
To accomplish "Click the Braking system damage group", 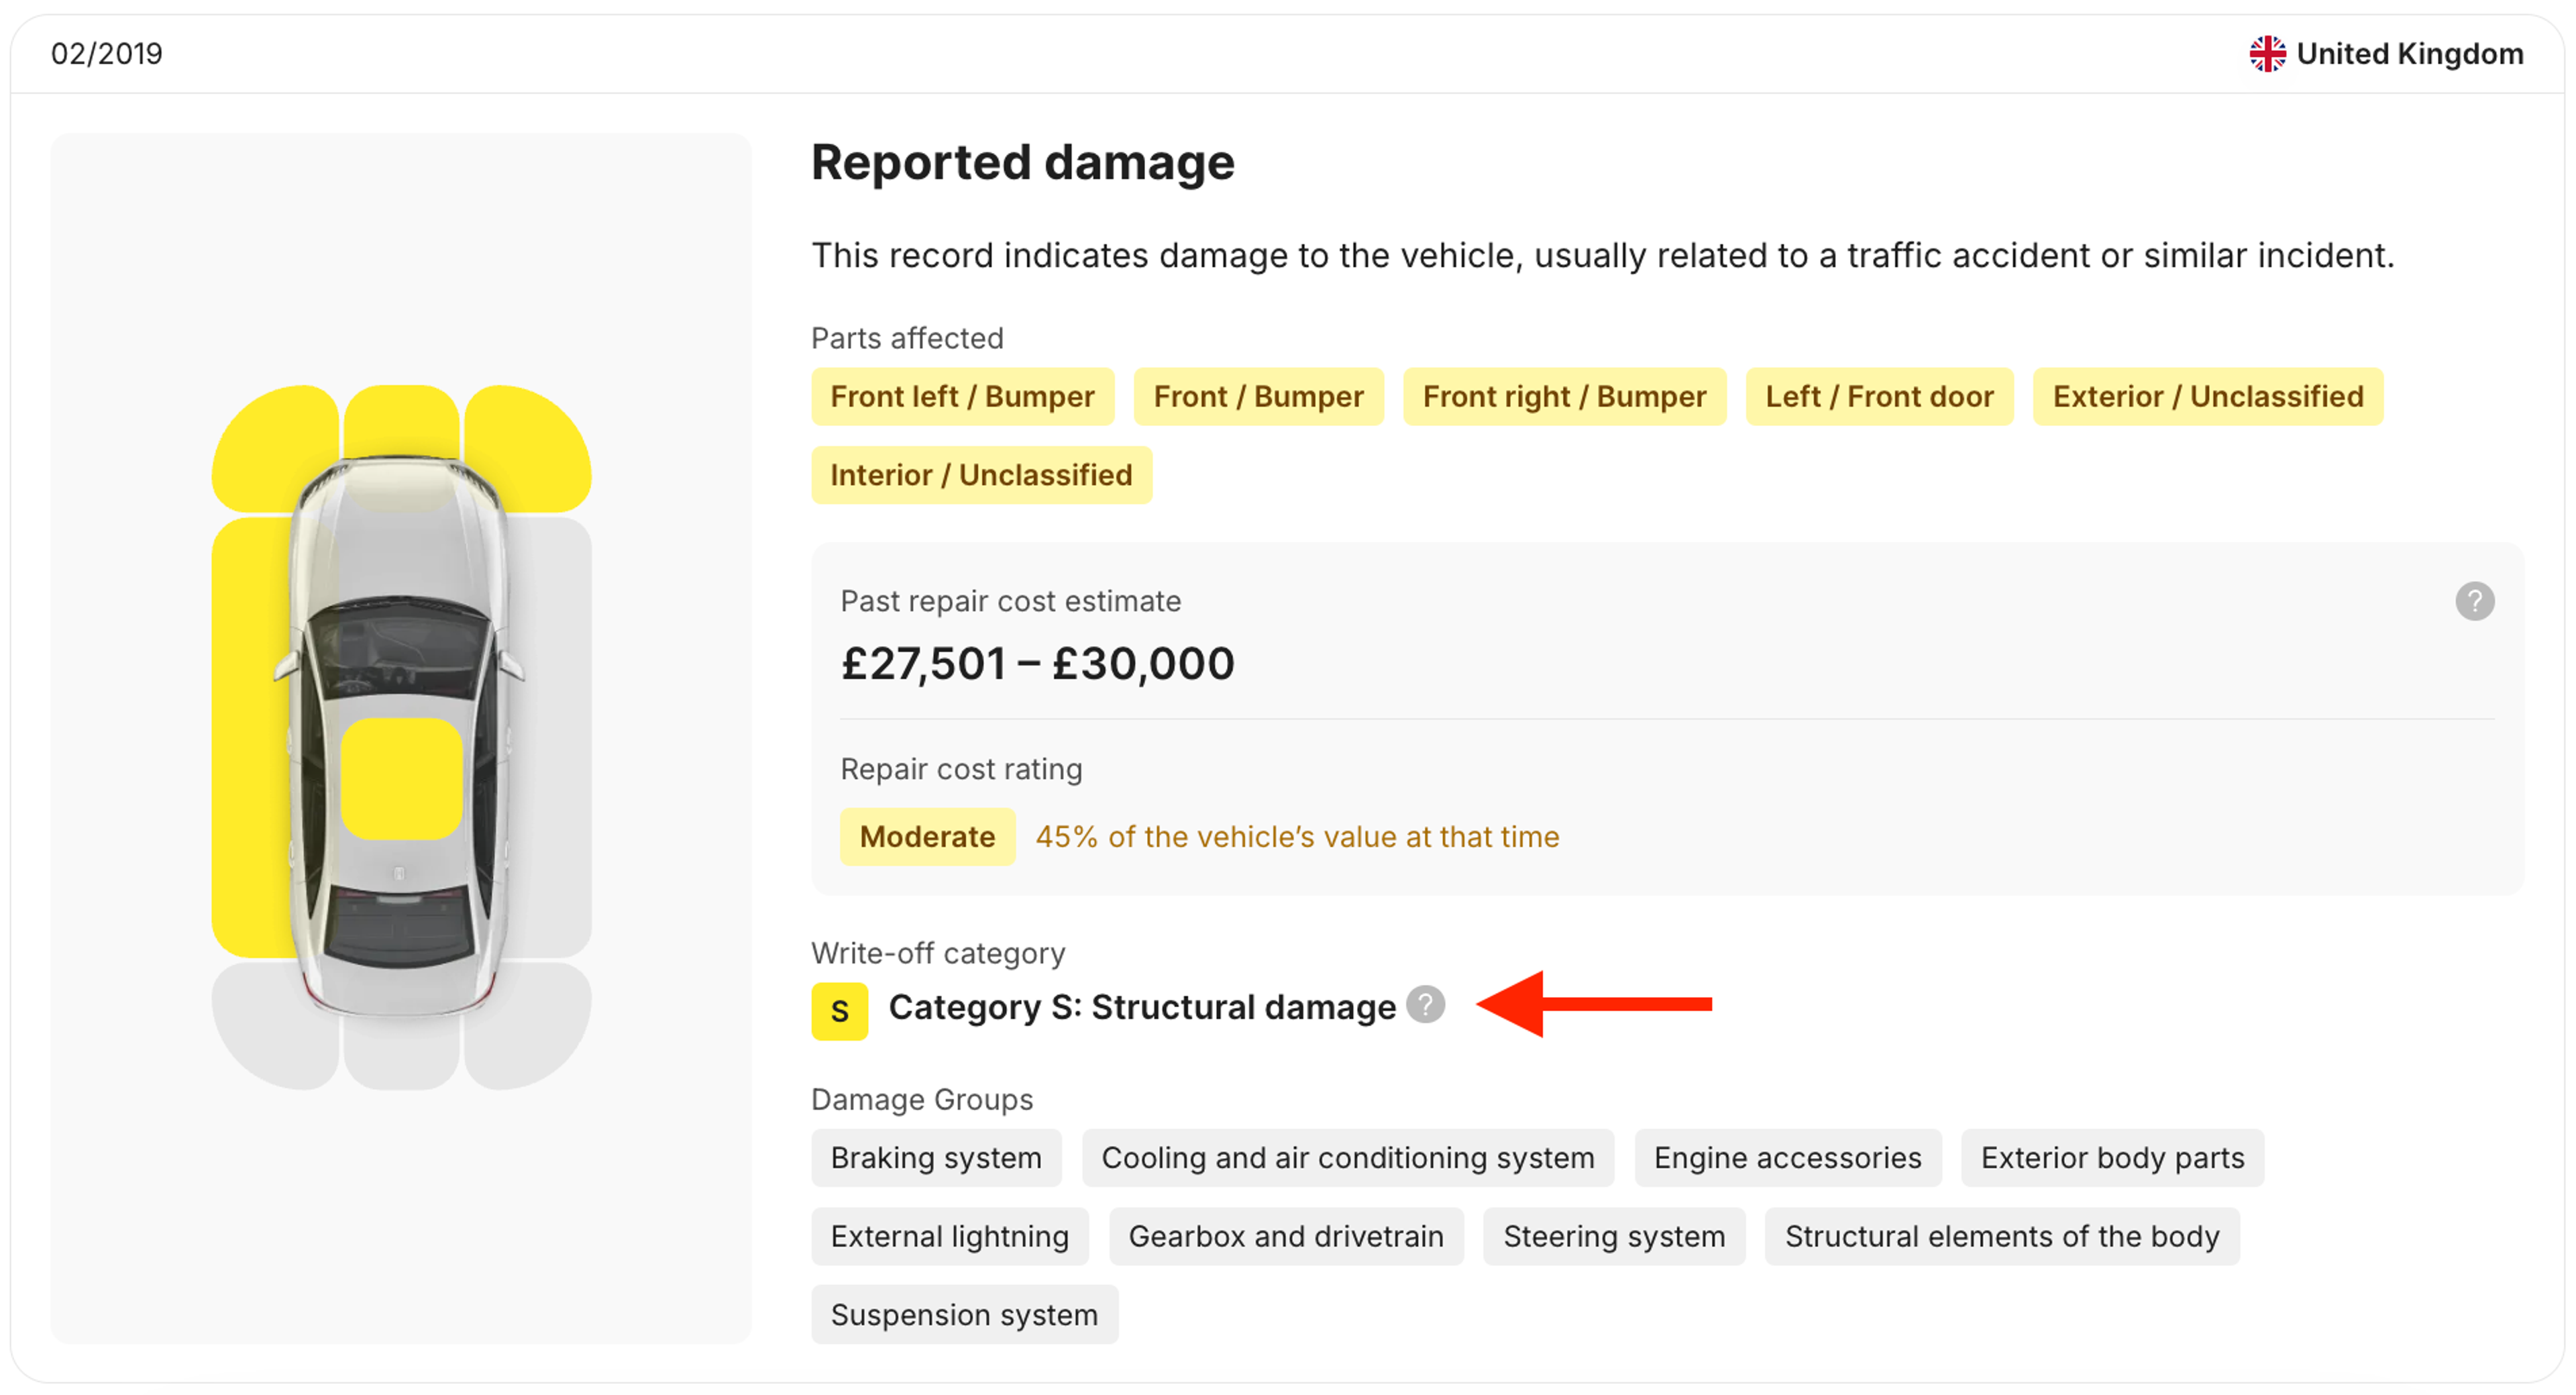I will [936, 1157].
